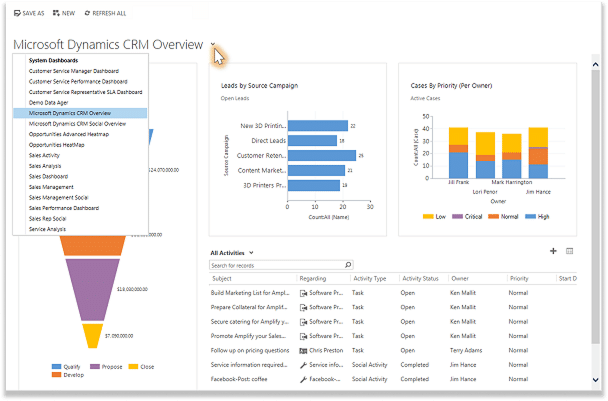Click the Save As icon
Image resolution: width=608 pixels, height=401 pixels.
[17, 13]
